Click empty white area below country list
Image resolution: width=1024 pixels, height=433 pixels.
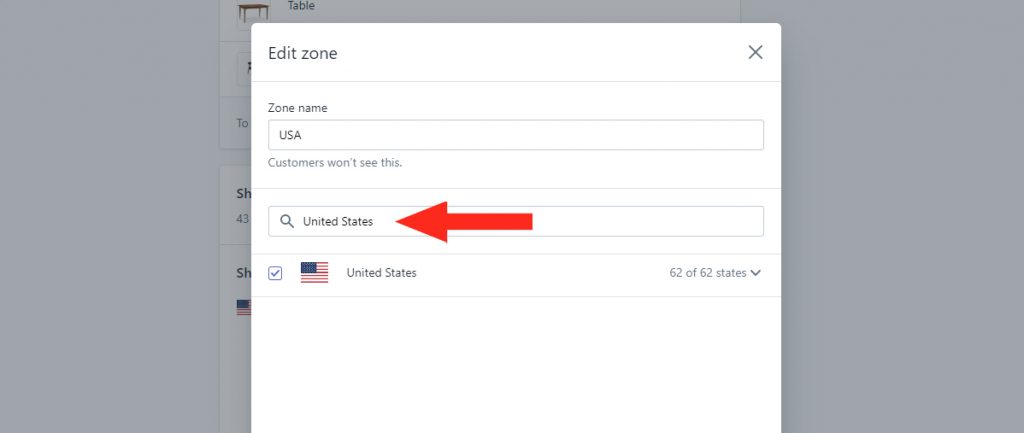pos(515,366)
